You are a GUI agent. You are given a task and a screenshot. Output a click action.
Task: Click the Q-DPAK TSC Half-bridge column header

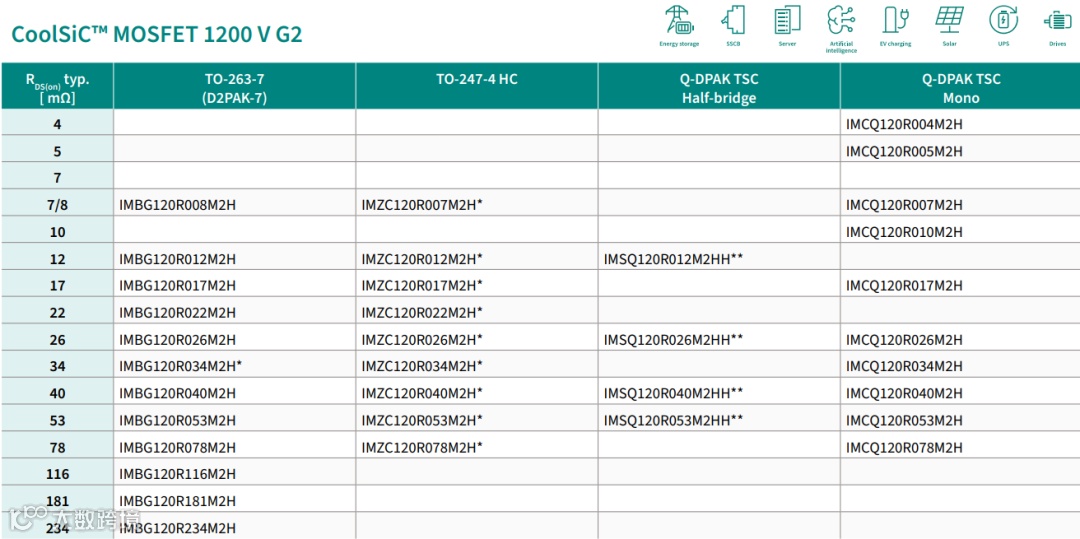click(719, 87)
